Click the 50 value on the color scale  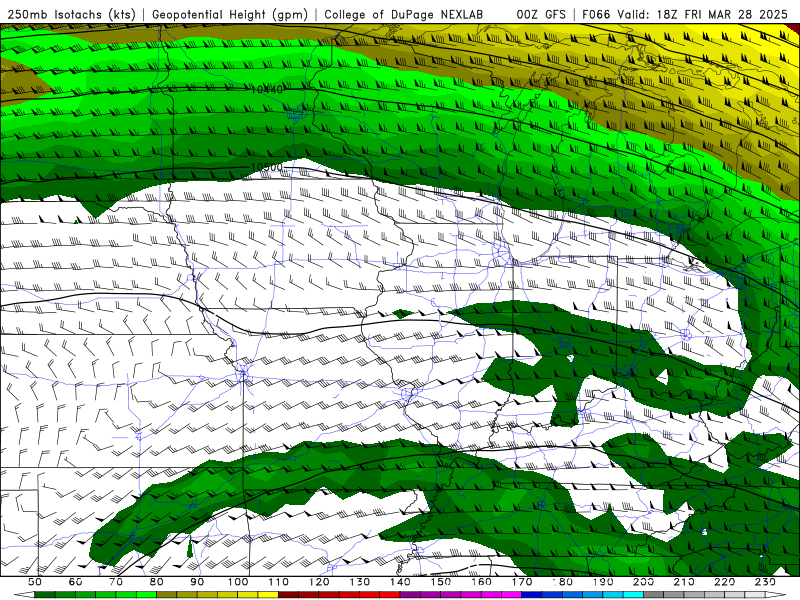[35, 582]
